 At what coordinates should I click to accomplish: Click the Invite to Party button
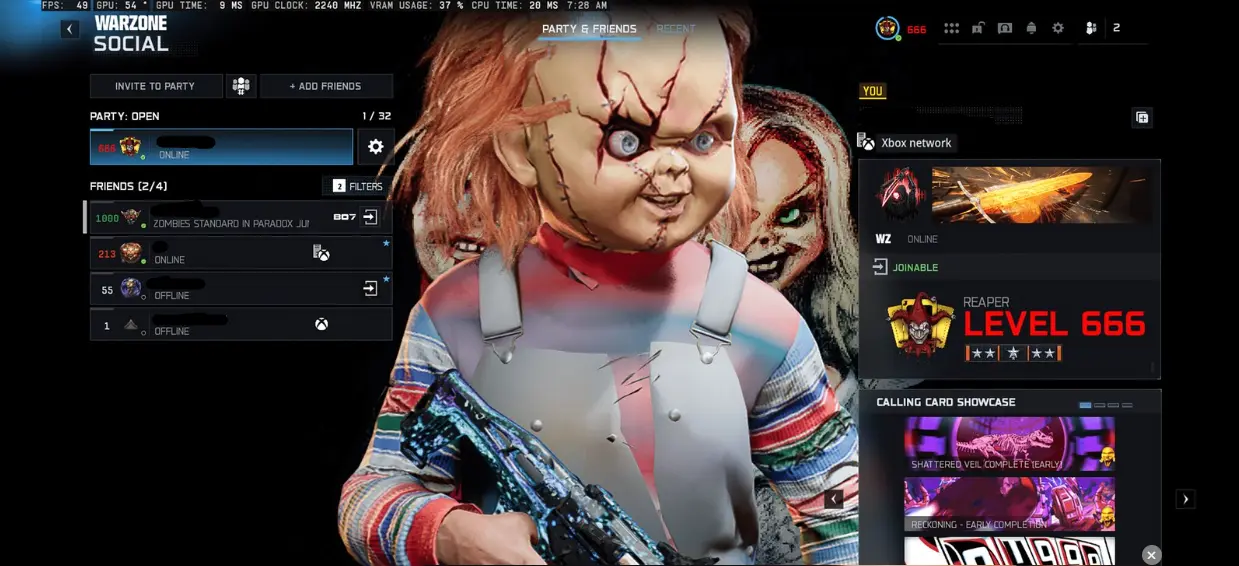coord(156,86)
